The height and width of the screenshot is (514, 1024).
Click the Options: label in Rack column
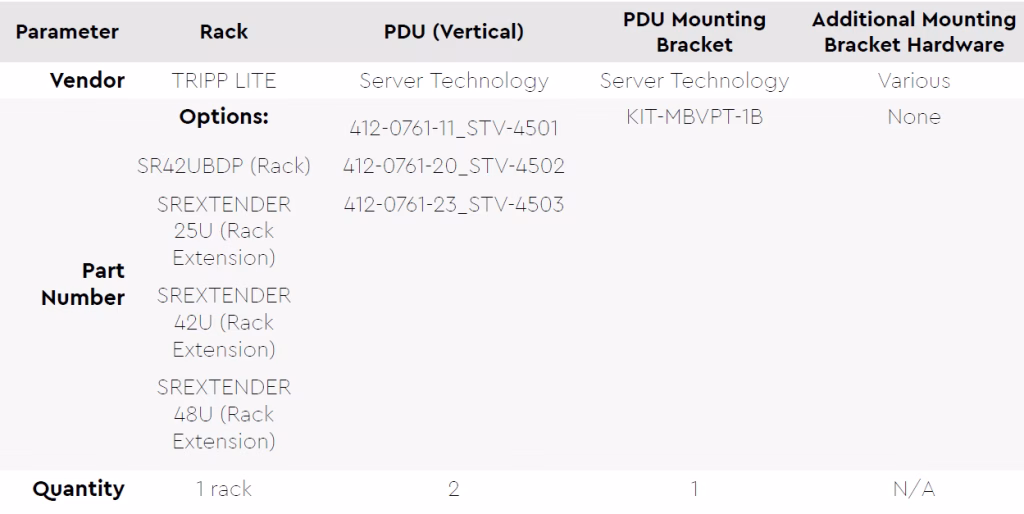[224, 116]
